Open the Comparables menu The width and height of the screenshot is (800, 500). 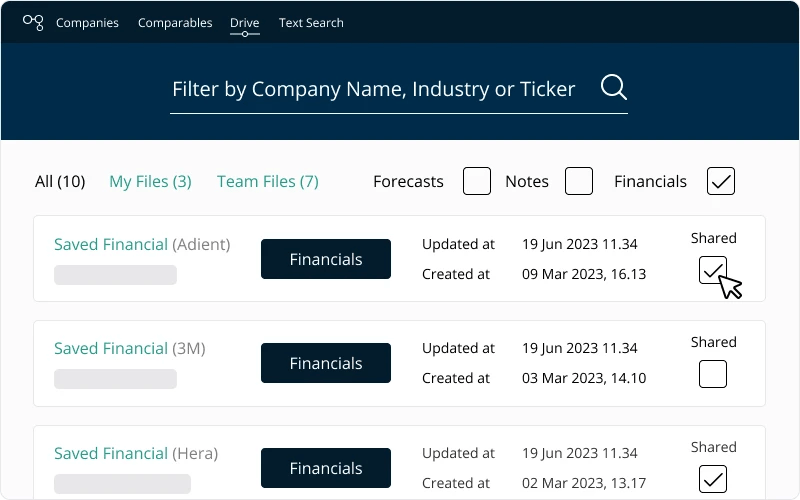coord(175,23)
